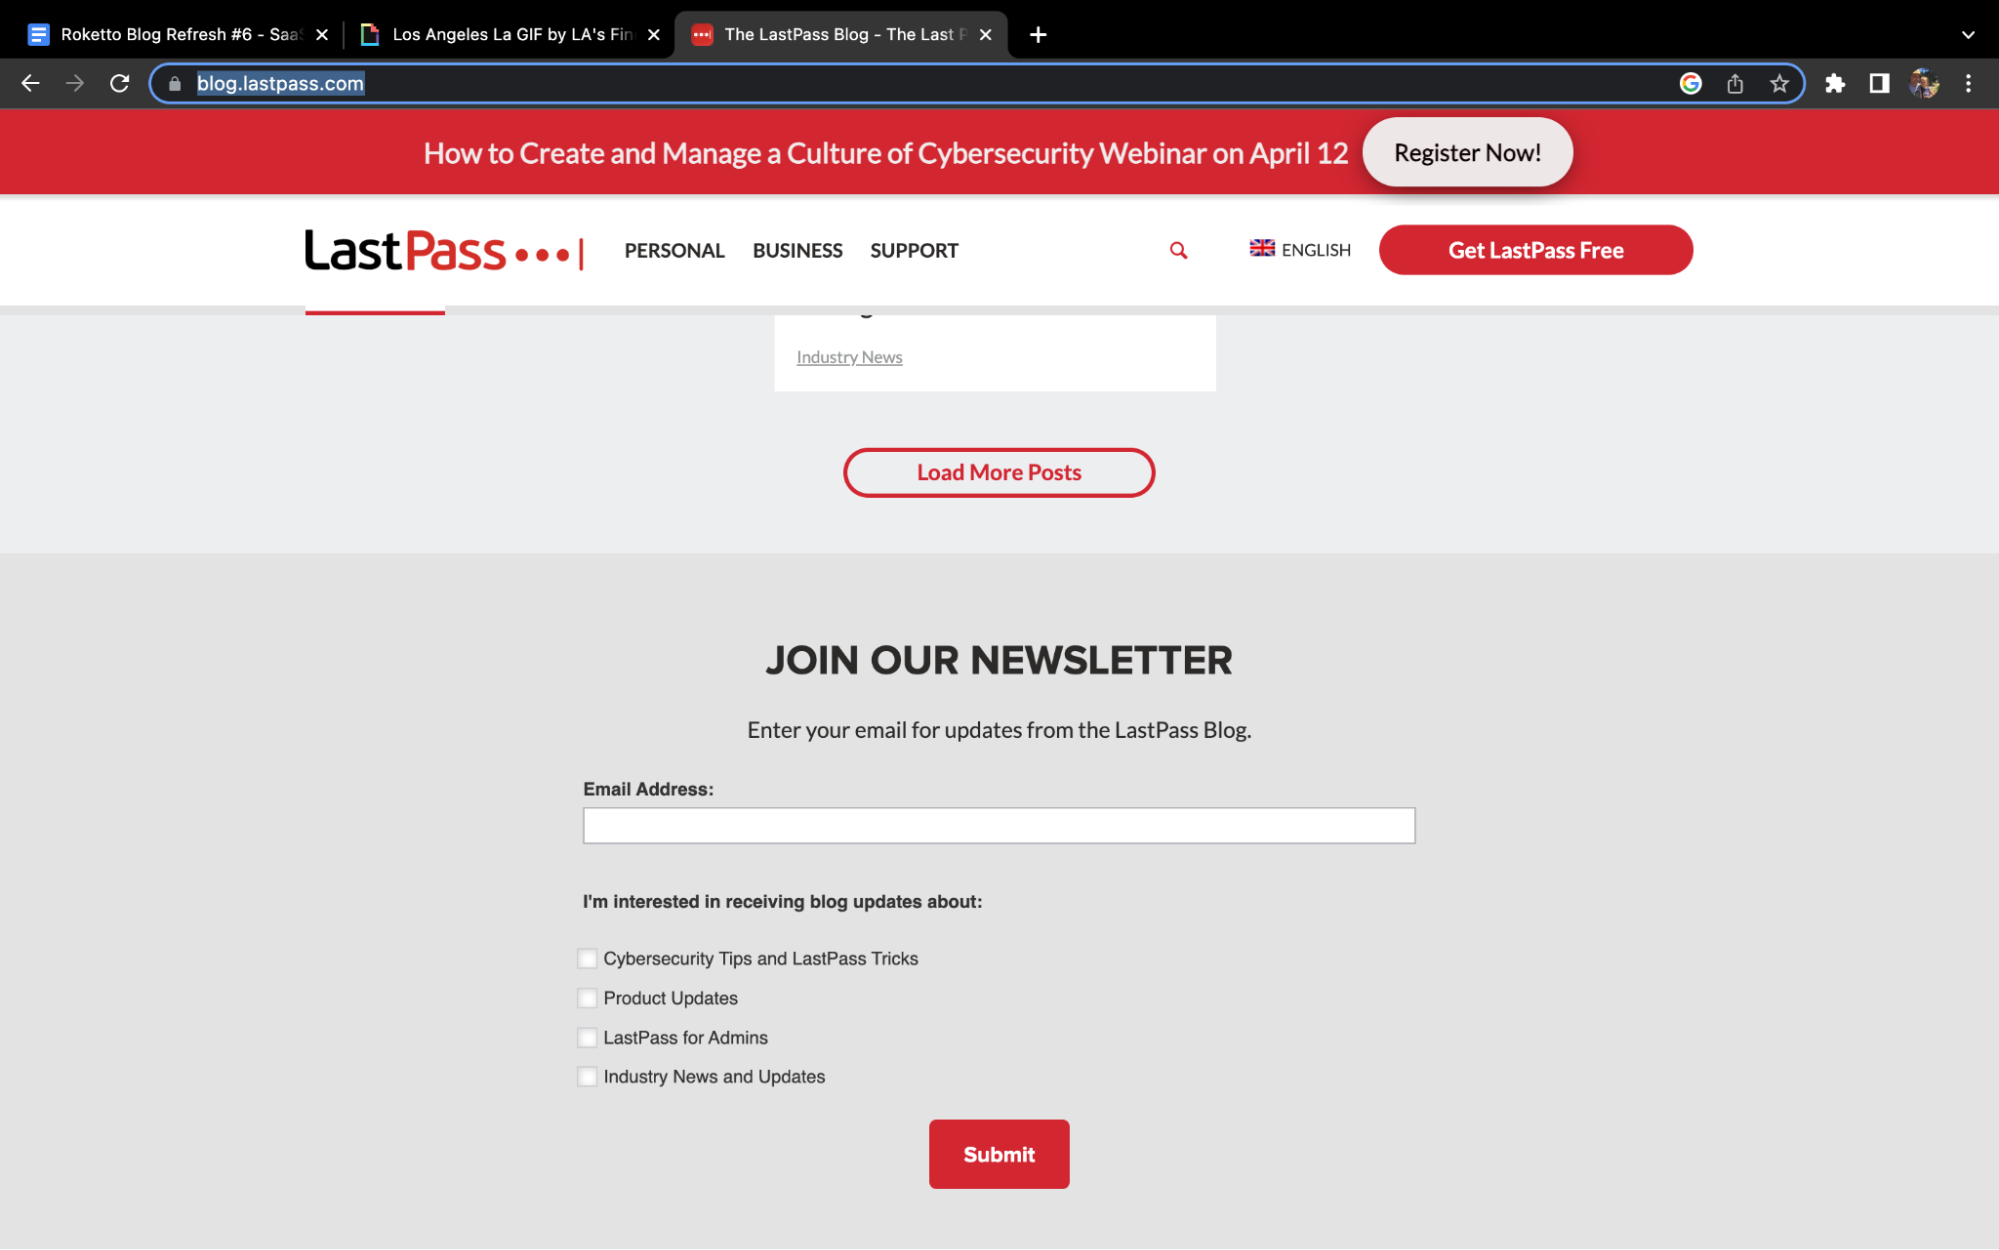Expand ENGLISH language dropdown
The height and width of the screenshot is (1250, 1999).
[x=1298, y=249]
